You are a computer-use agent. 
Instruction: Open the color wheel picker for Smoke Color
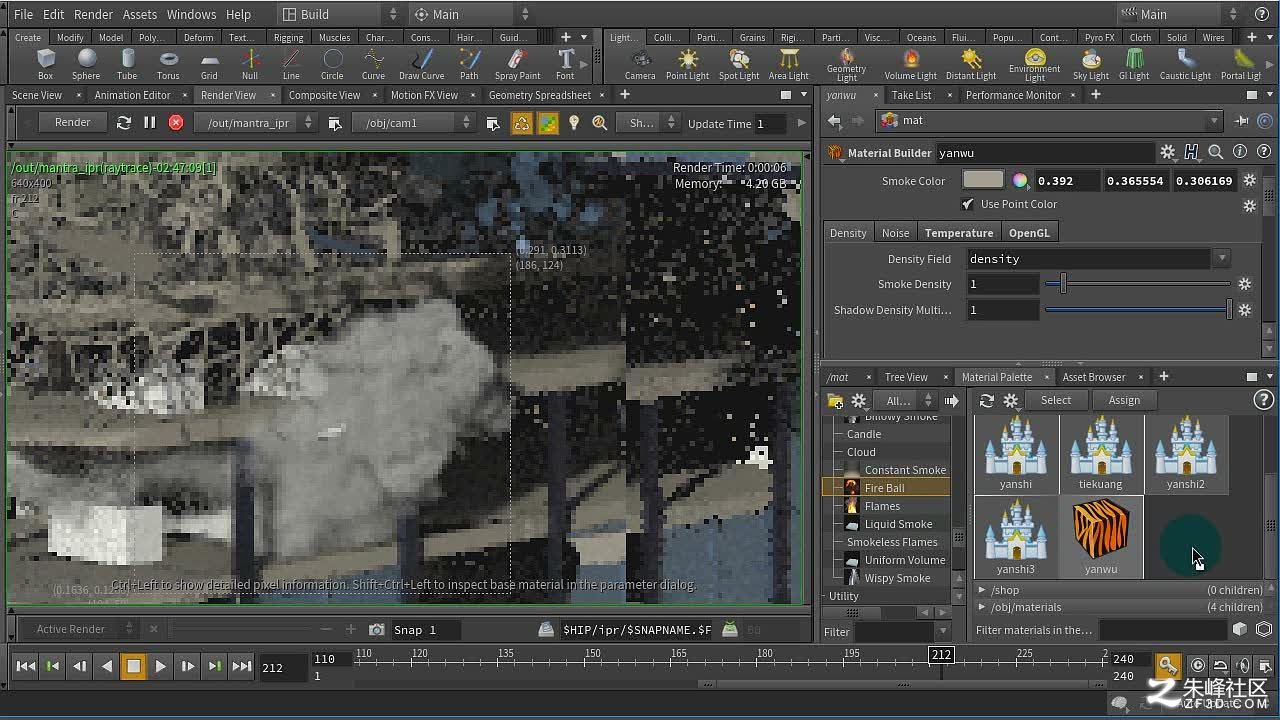(1020, 181)
